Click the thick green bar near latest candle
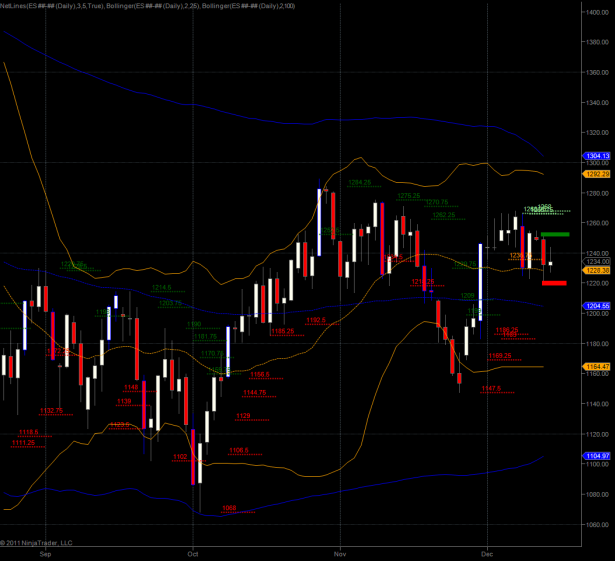Viewport: 615px width, 561px height. (x=555, y=234)
